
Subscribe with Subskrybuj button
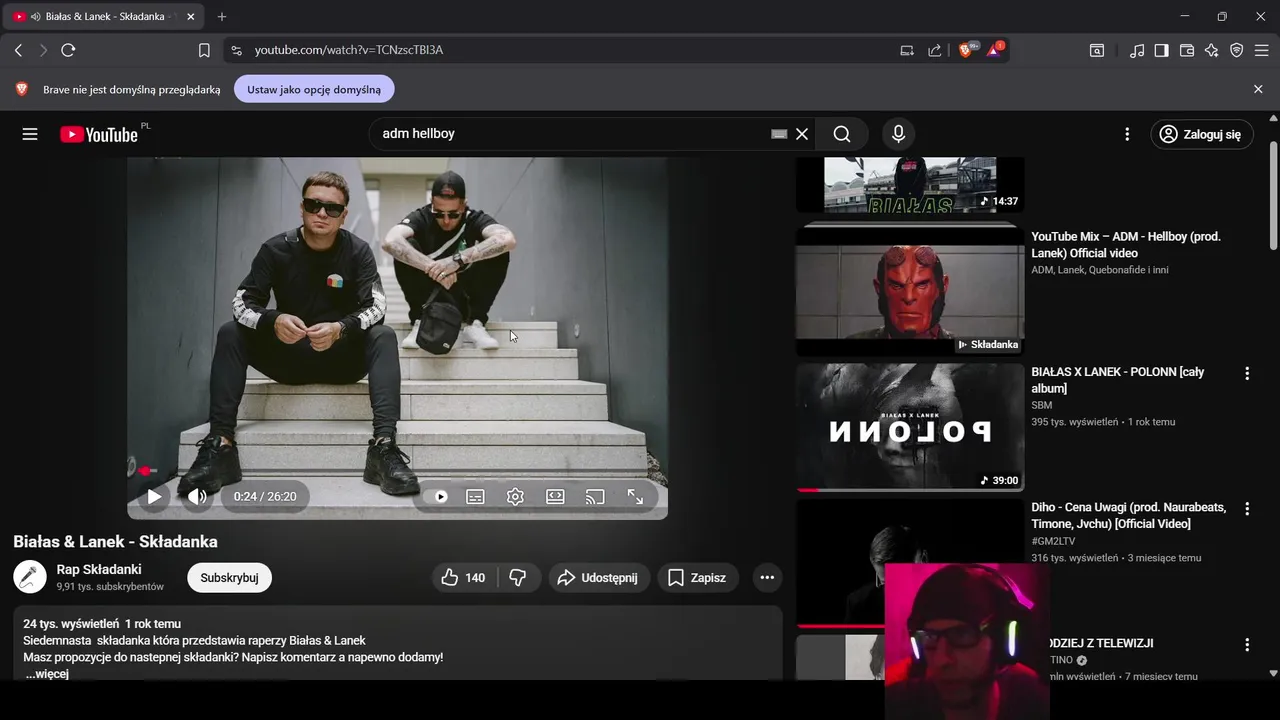click(x=229, y=577)
